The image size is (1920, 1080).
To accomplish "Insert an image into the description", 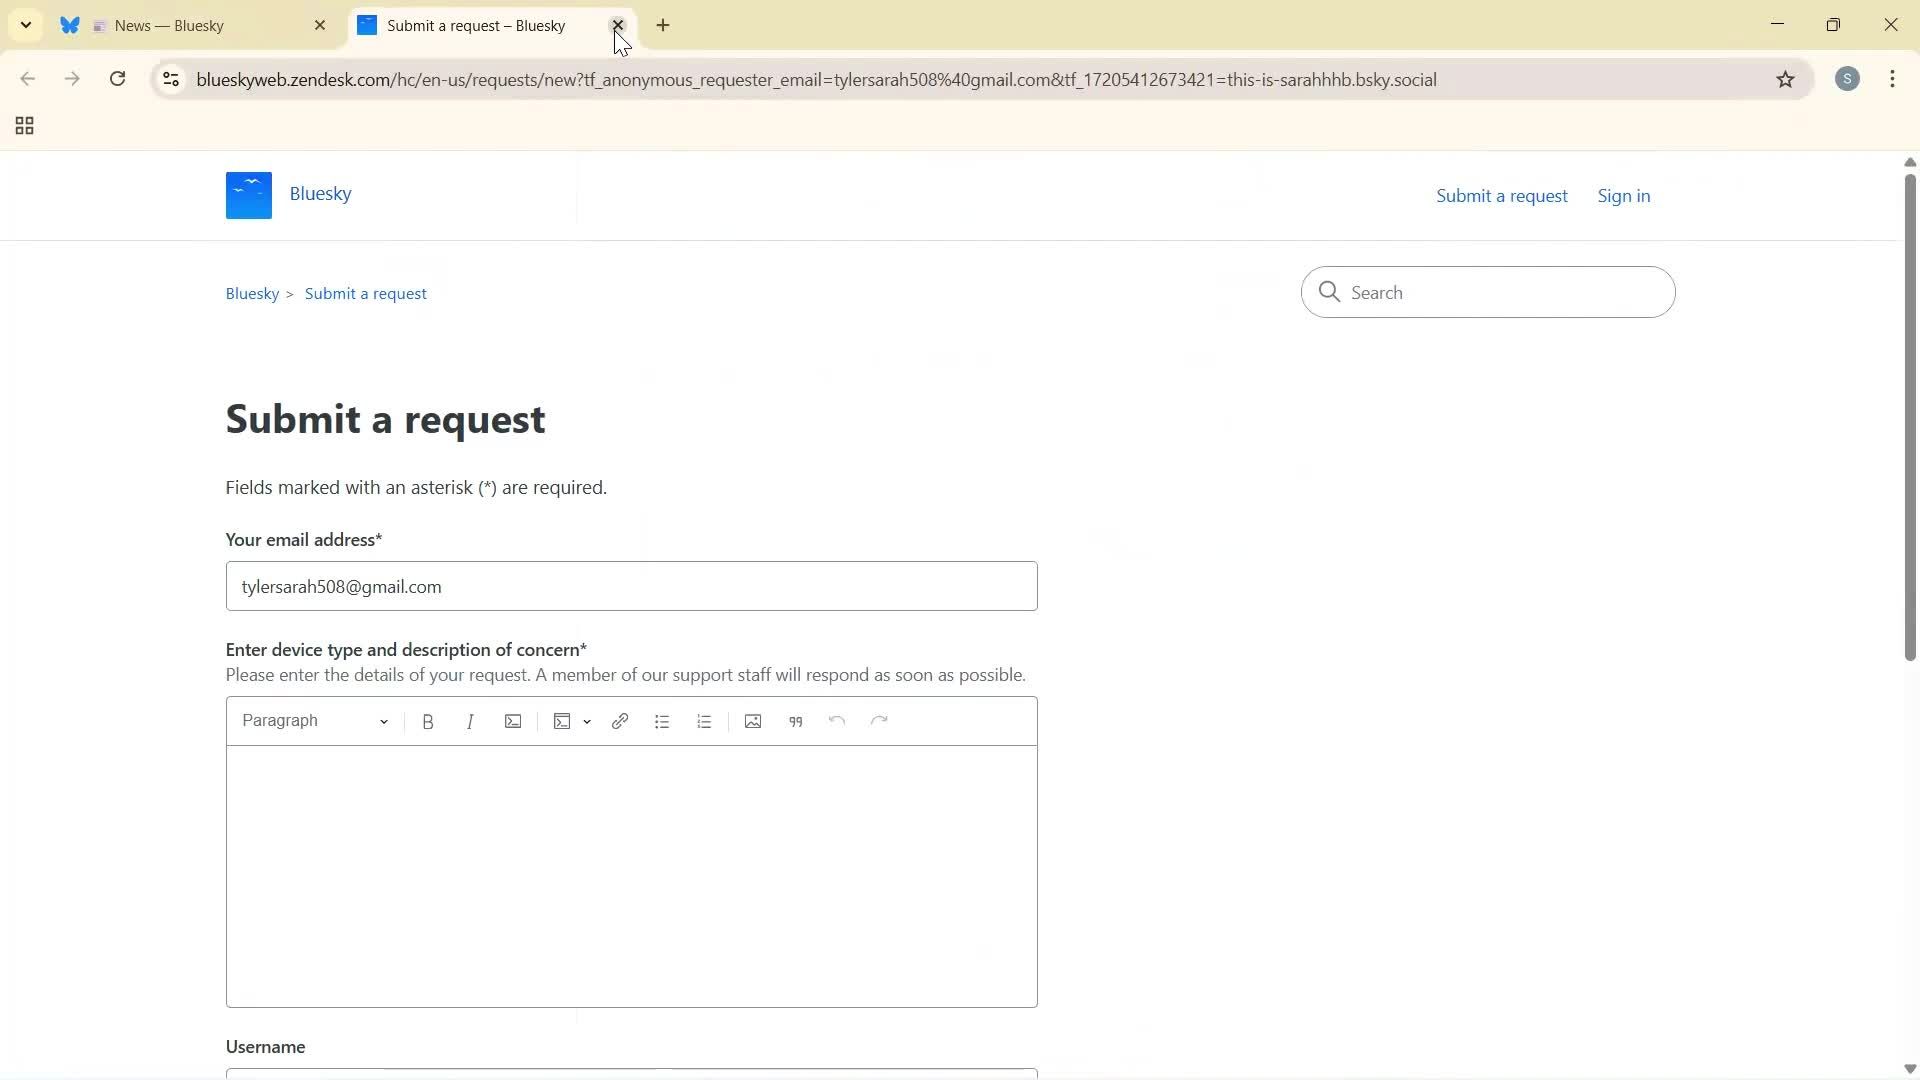I will point(752,721).
